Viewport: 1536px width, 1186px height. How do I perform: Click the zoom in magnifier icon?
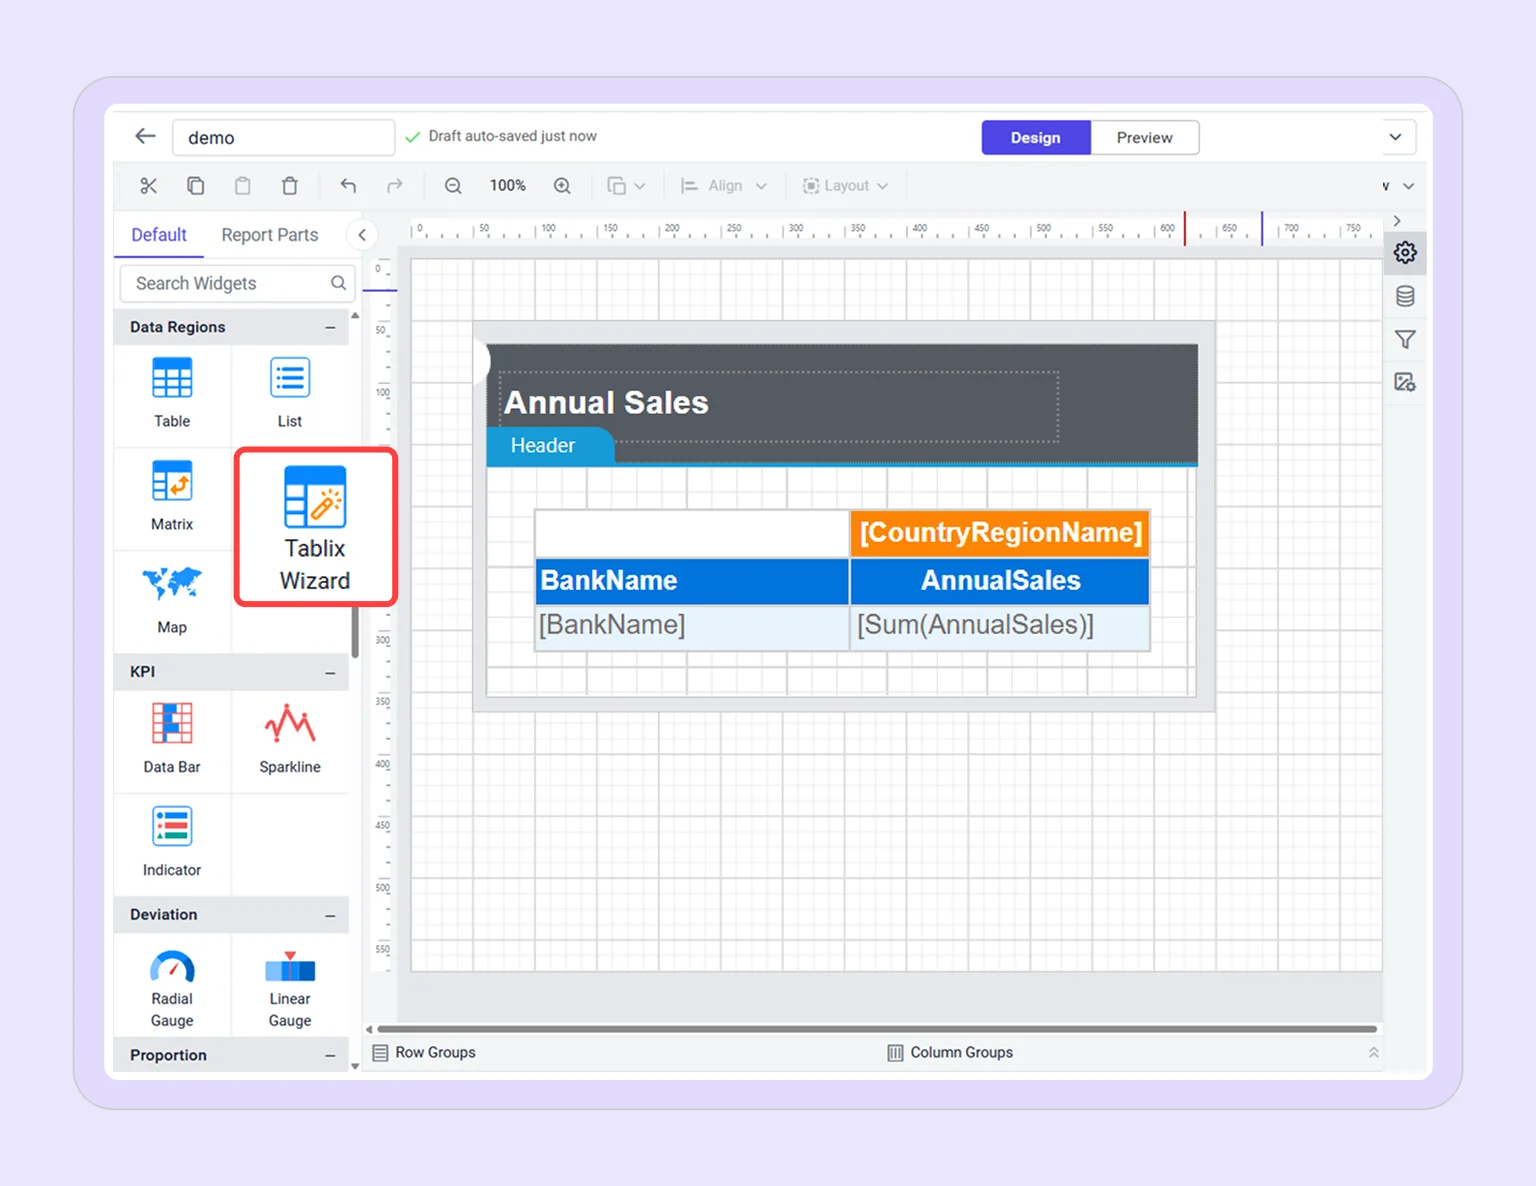562,185
